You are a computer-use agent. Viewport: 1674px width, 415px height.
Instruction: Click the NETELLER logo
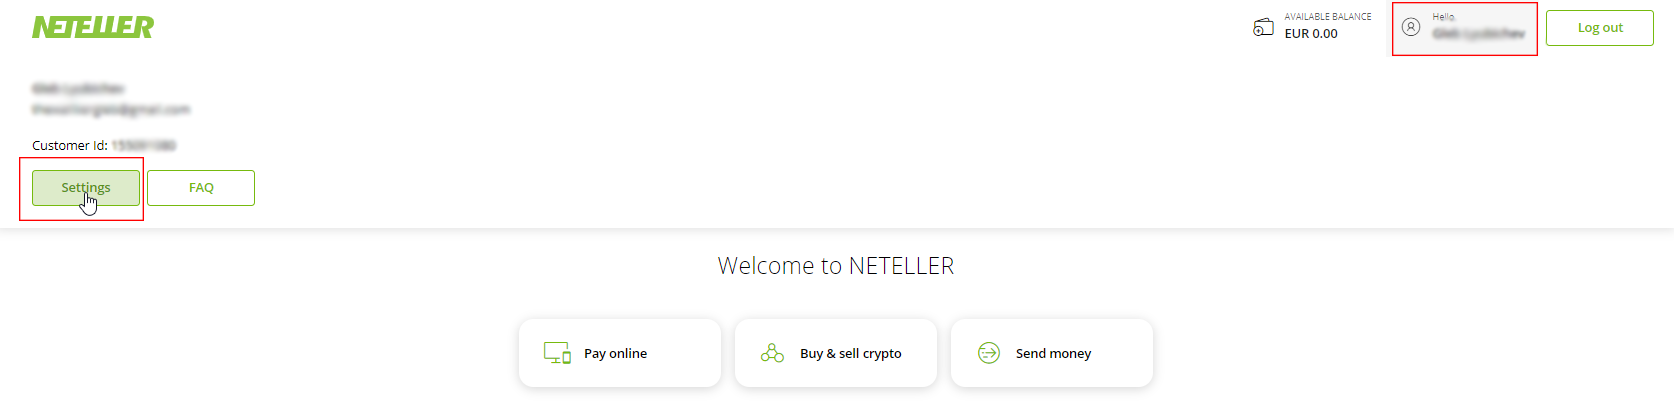93,27
